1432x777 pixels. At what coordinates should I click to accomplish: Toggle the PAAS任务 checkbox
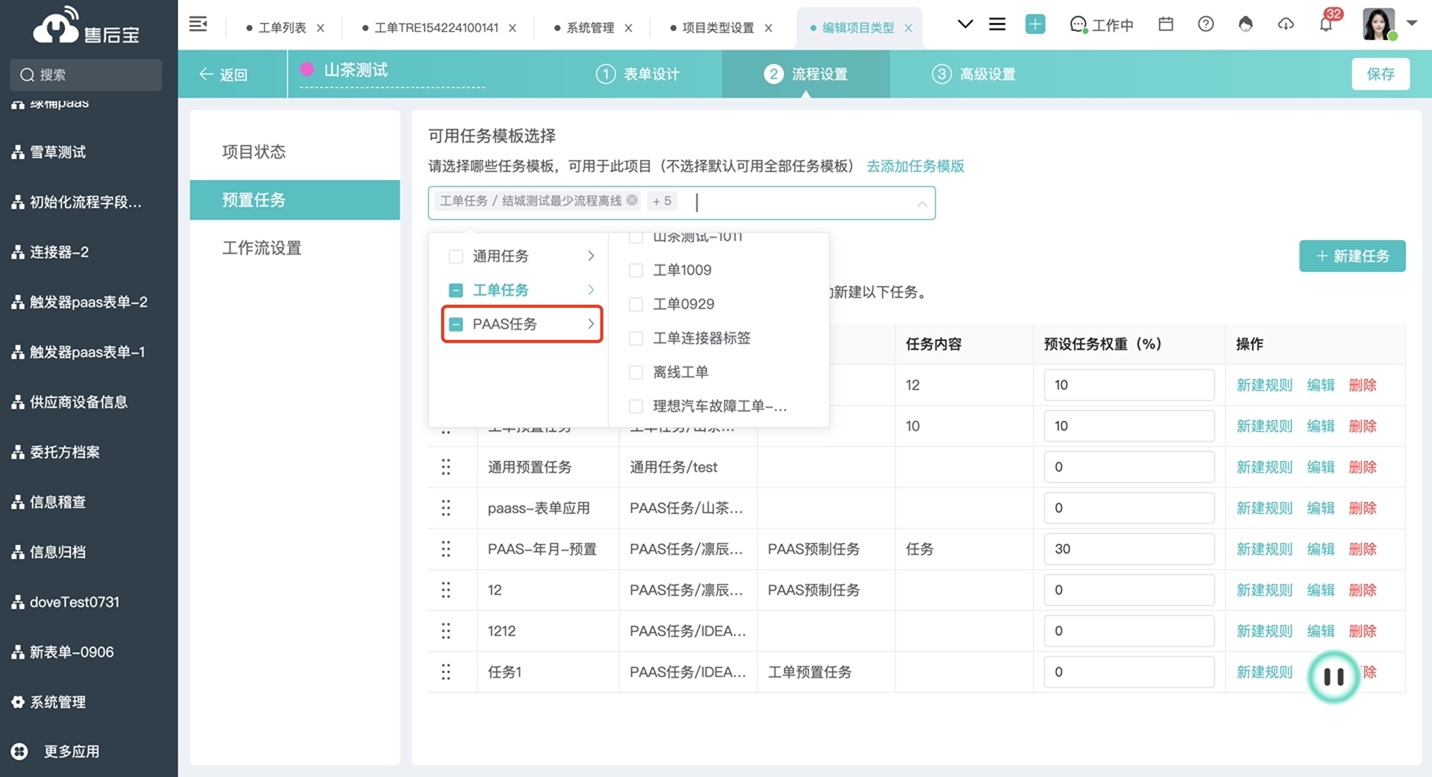click(x=456, y=324)
